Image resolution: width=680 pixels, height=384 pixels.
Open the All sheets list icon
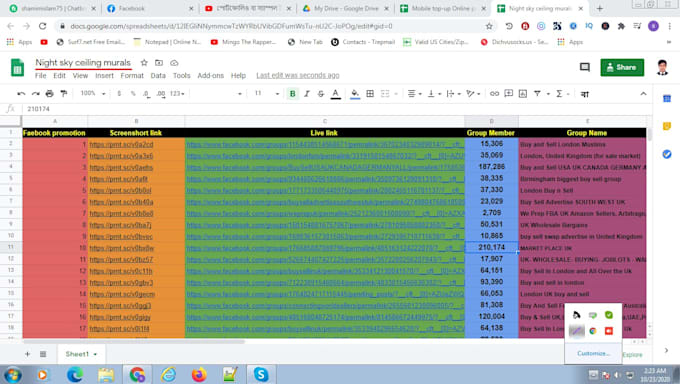pos(43,354)
